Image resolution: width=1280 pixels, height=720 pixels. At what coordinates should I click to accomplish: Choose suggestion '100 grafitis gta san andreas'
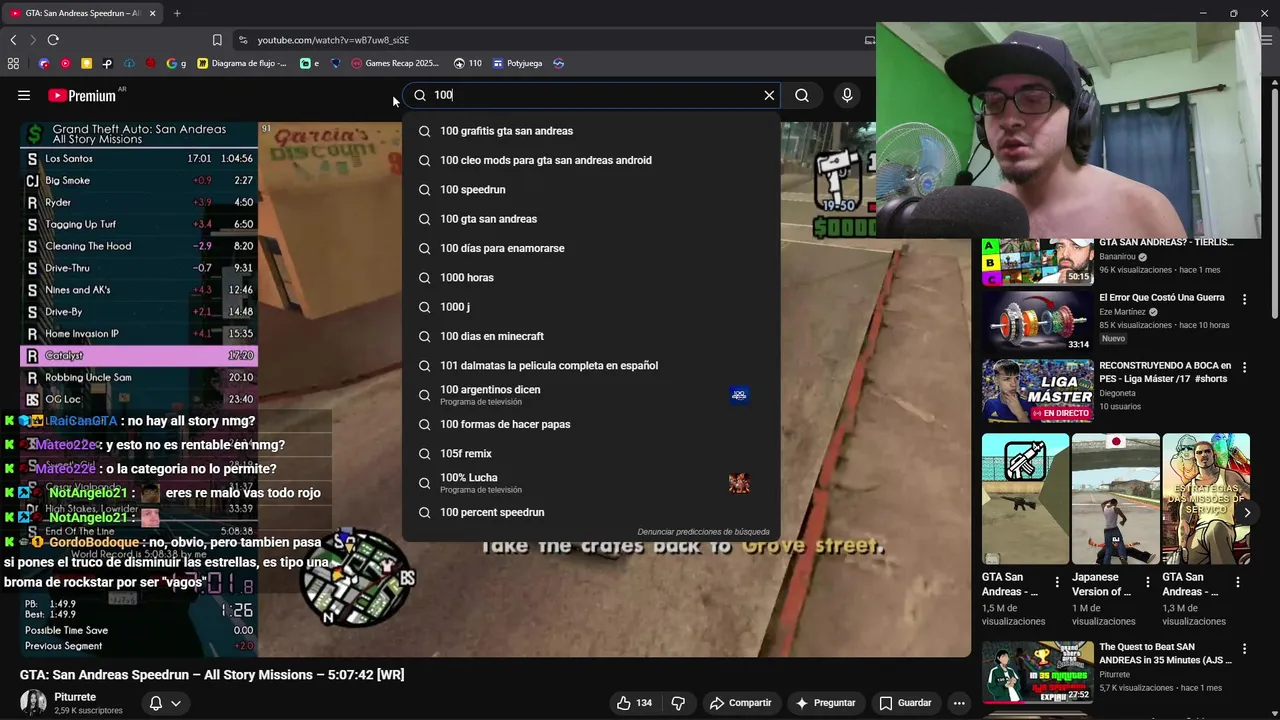pyautogui.click(x=591, y=131)
